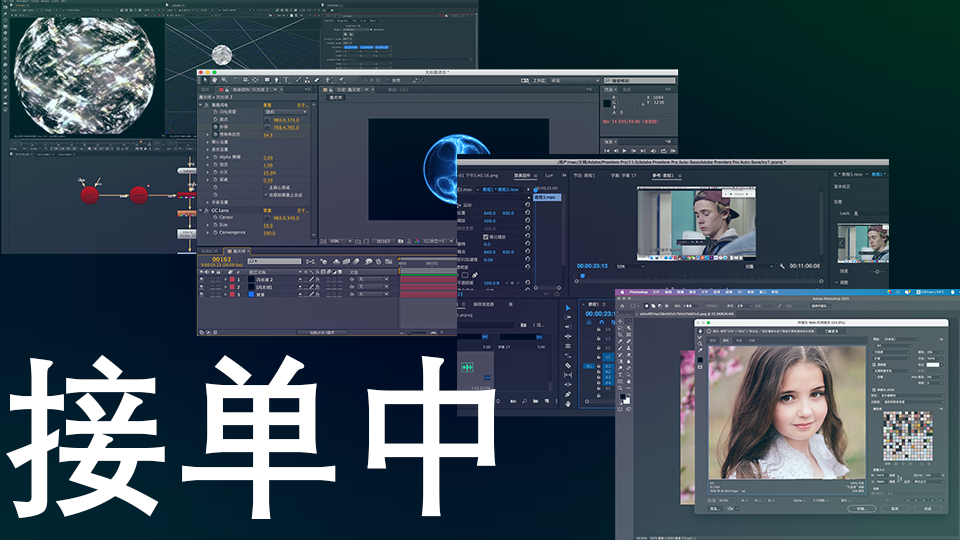Select the After Effects timeline composition tab
This screenshot has width=960, height=540.
point(238,251)
